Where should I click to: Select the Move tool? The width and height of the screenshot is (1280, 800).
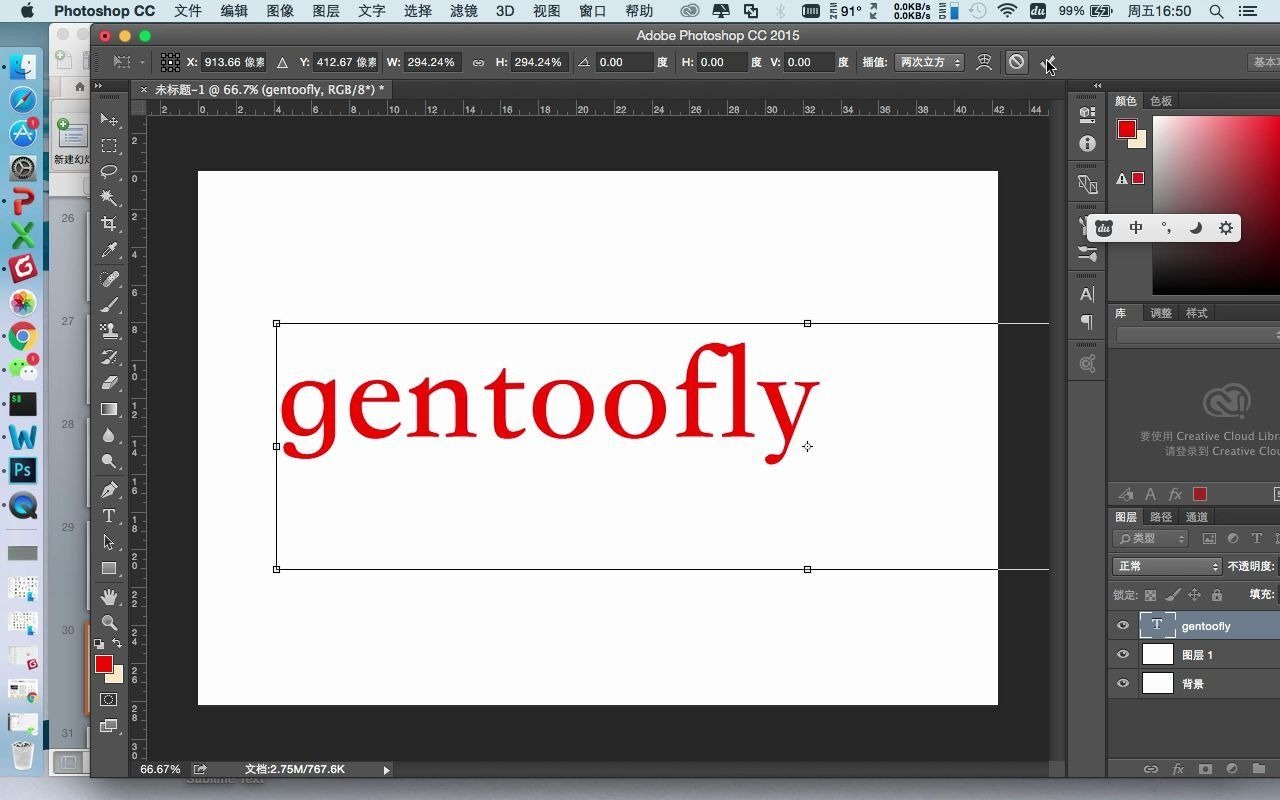click(110, 119)
